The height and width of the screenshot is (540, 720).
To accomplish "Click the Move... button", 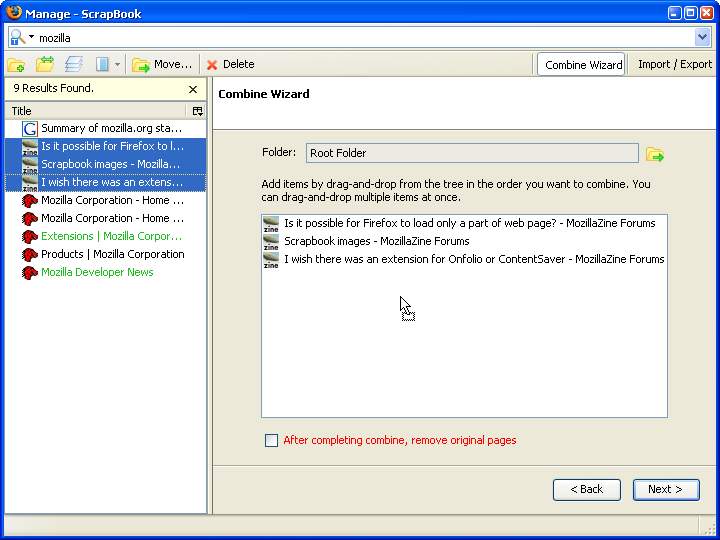I will 162,64.
